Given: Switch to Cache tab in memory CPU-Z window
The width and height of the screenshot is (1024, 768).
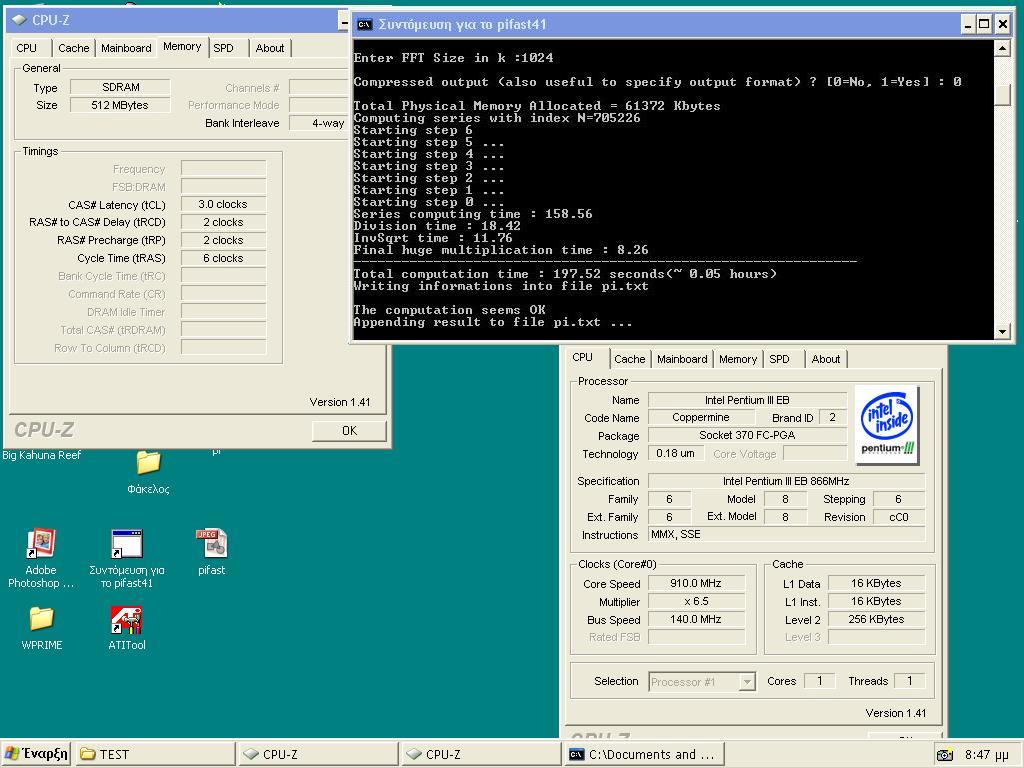Looking at the screenshot, I should pyautogui.click(x=74, y=48).
